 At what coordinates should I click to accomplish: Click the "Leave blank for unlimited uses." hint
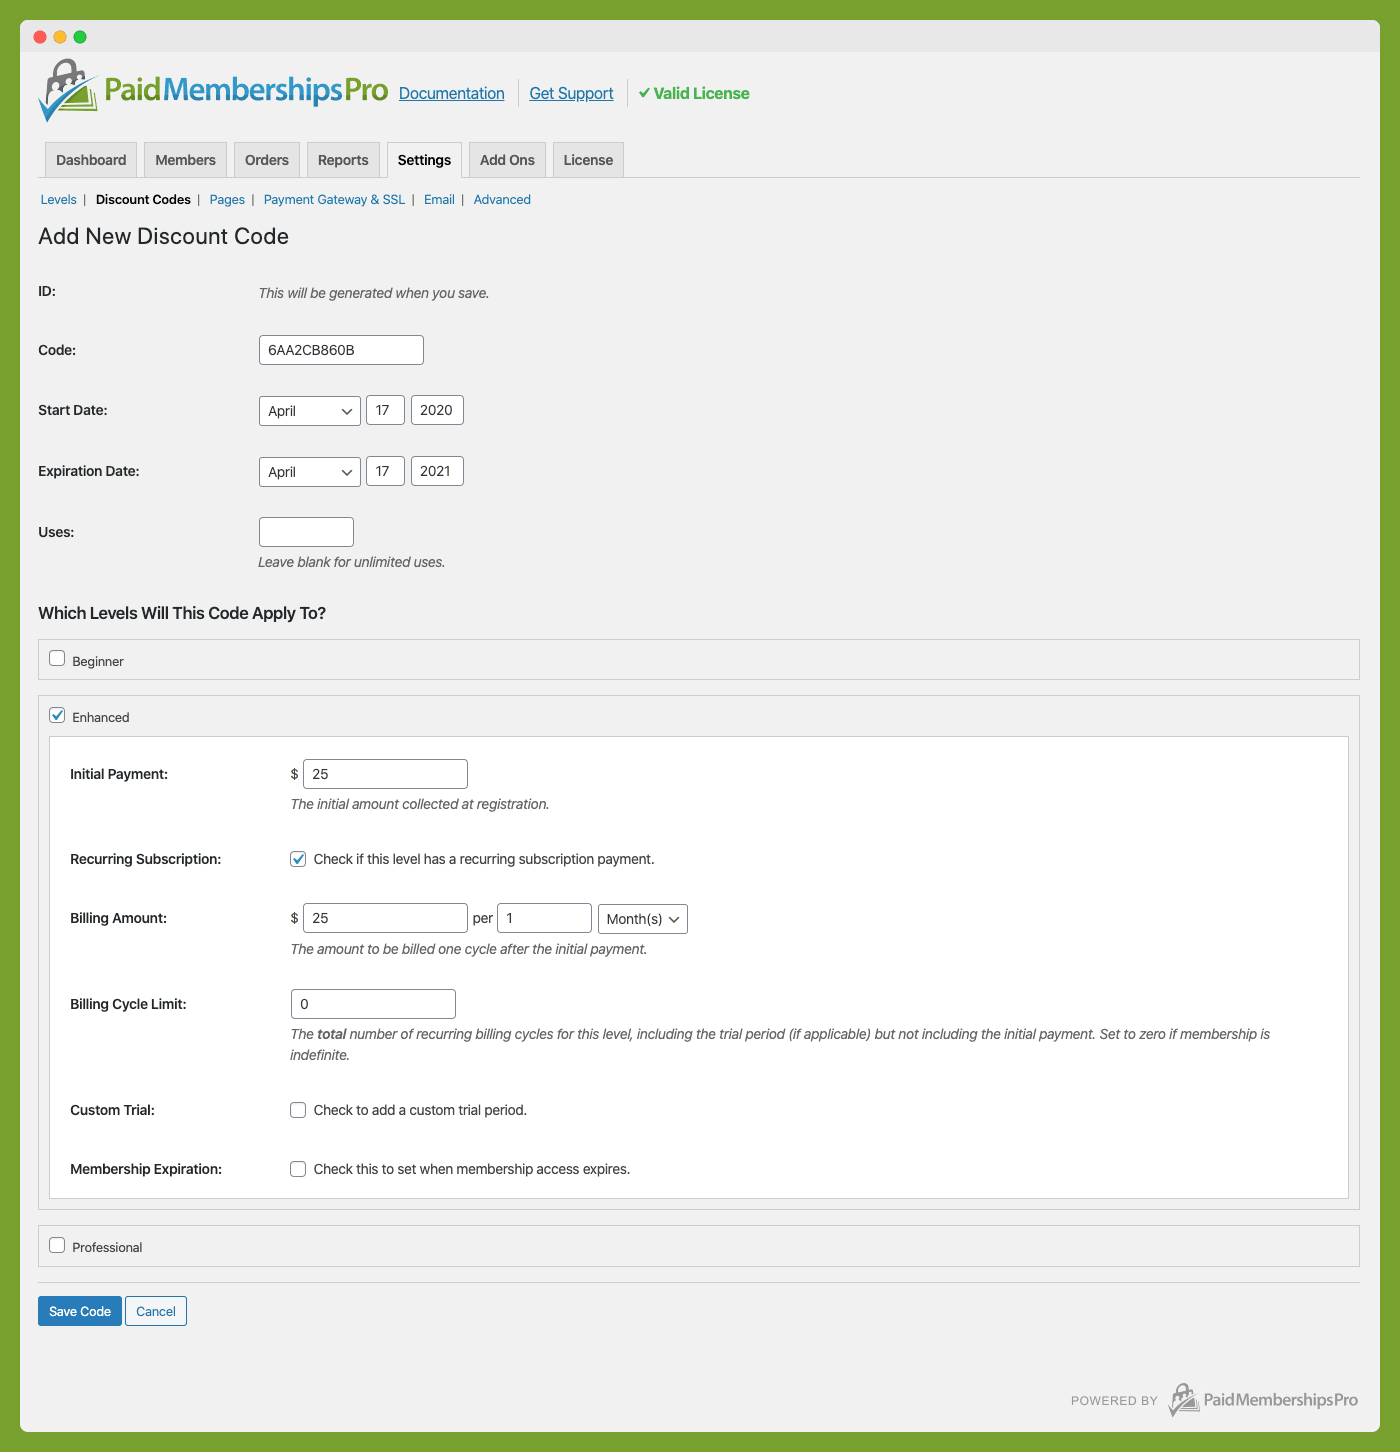(x=352, y=562)
